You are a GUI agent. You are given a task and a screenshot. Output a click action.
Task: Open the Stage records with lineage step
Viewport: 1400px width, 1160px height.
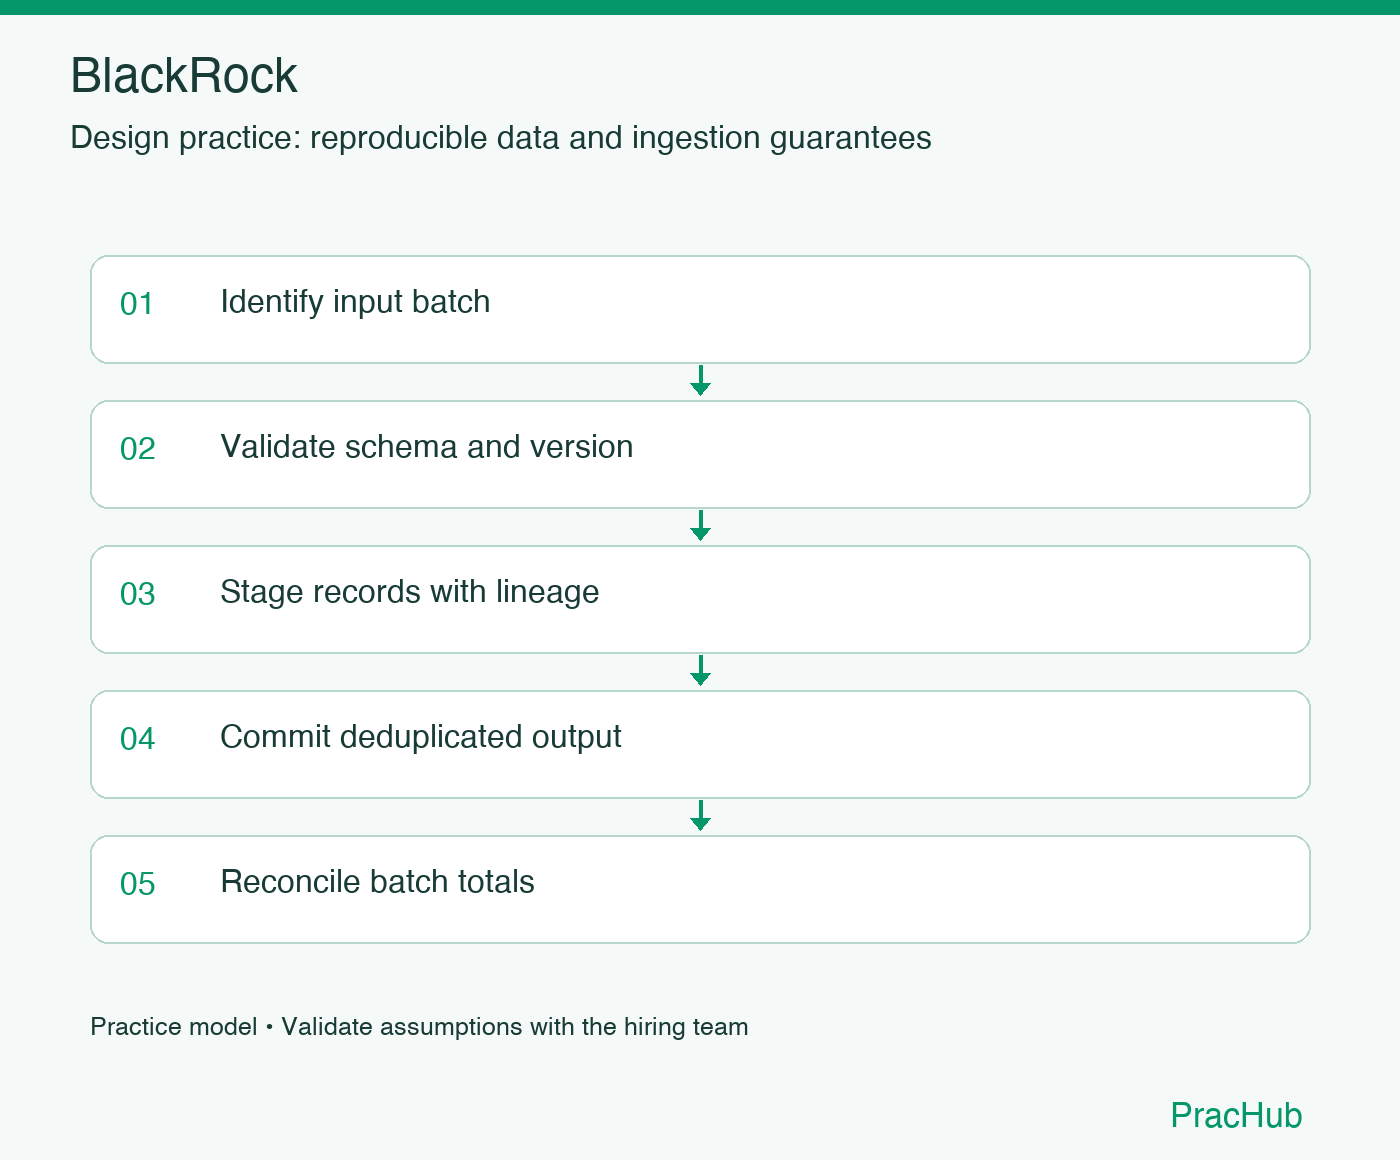[700, 600]
